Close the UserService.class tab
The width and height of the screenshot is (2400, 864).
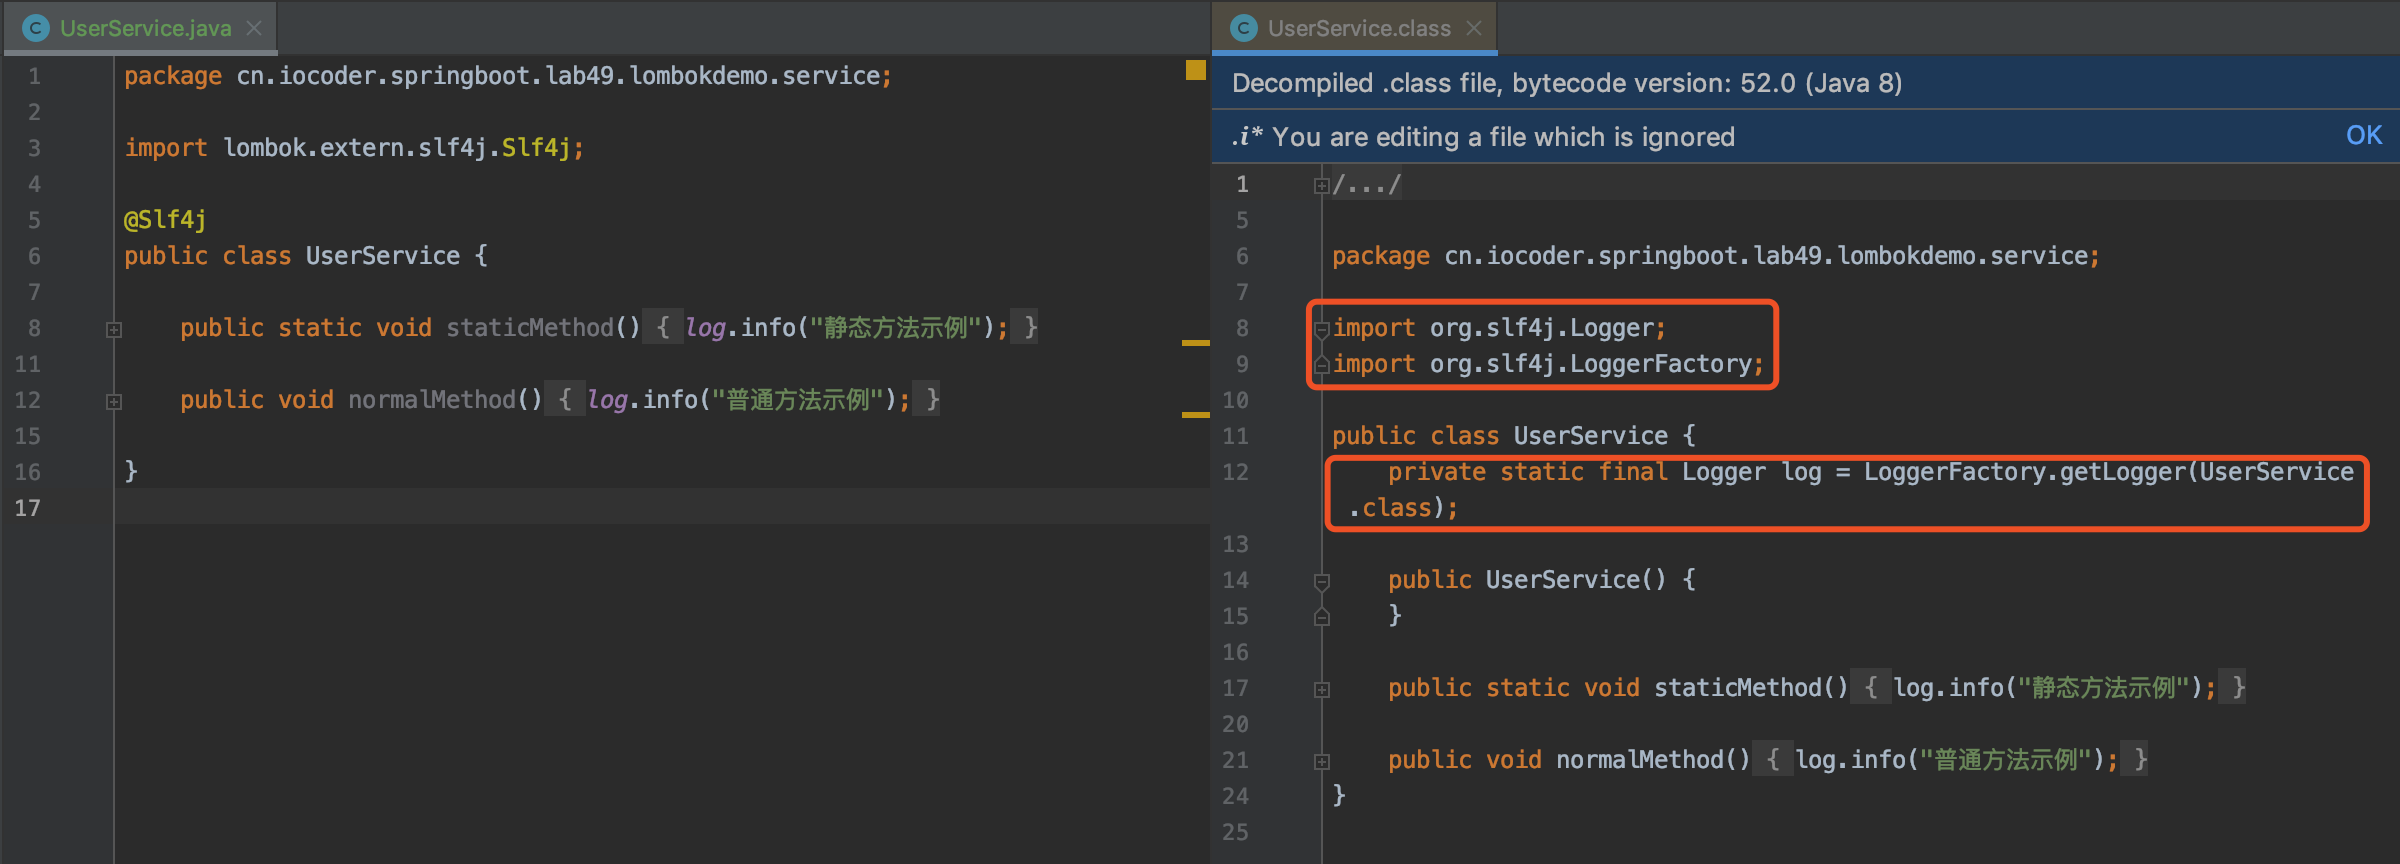(x=1474, y=28)
